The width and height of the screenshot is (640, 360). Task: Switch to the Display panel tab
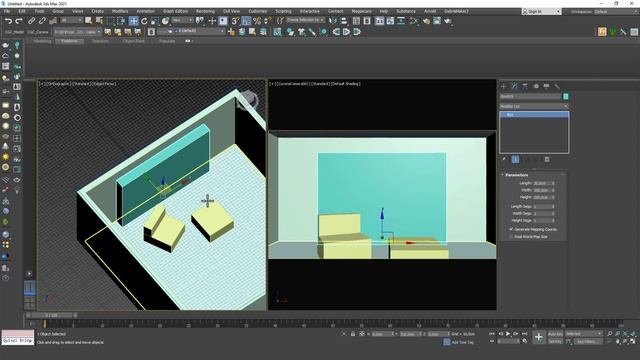[547, 86]
